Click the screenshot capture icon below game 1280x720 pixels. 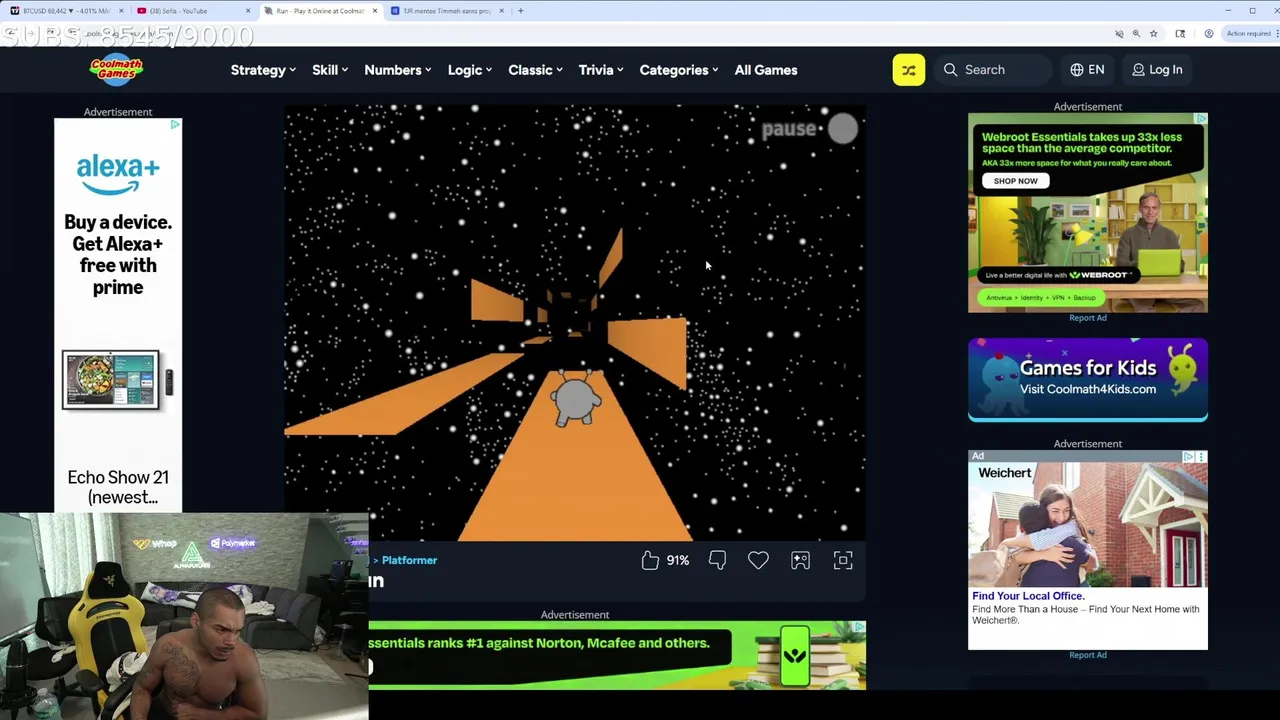[800, 560]
